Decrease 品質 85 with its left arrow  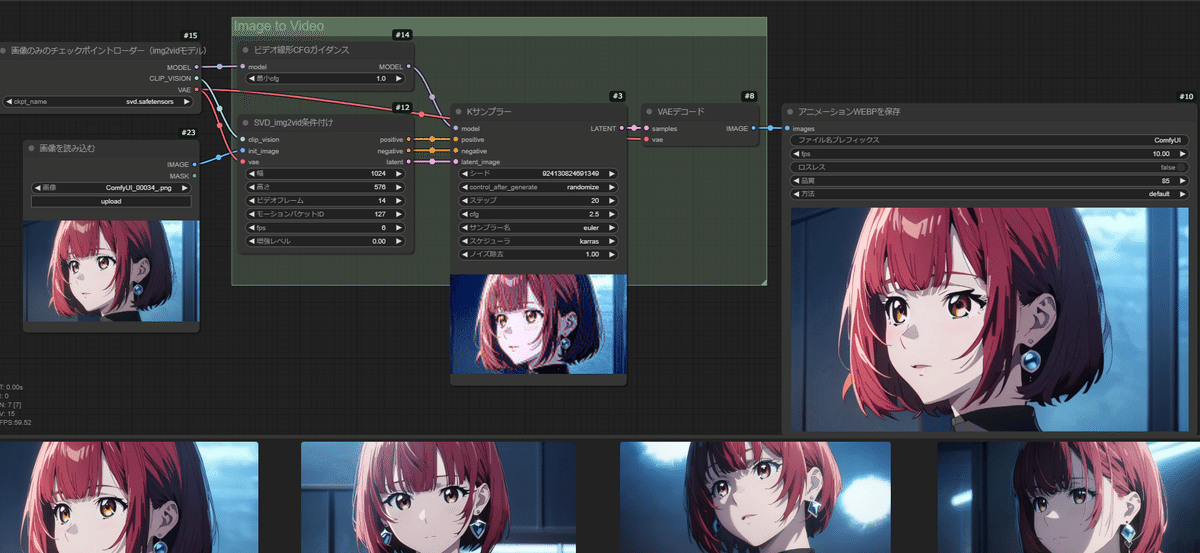pos(796,181)
